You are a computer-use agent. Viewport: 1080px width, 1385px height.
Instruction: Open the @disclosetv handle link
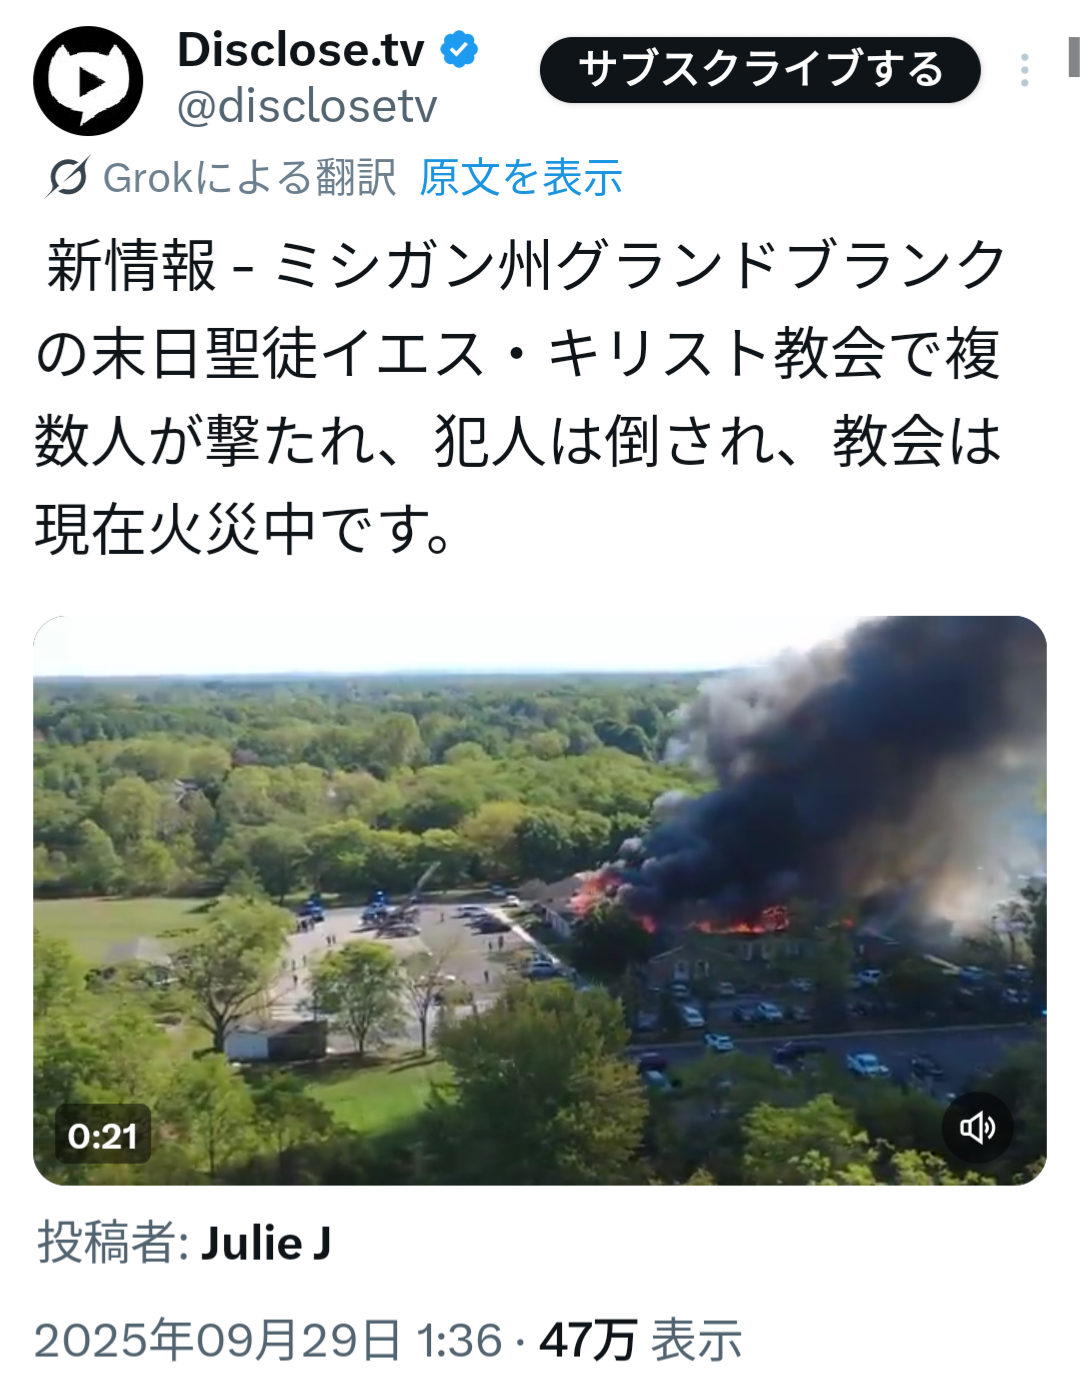[307, 106]
